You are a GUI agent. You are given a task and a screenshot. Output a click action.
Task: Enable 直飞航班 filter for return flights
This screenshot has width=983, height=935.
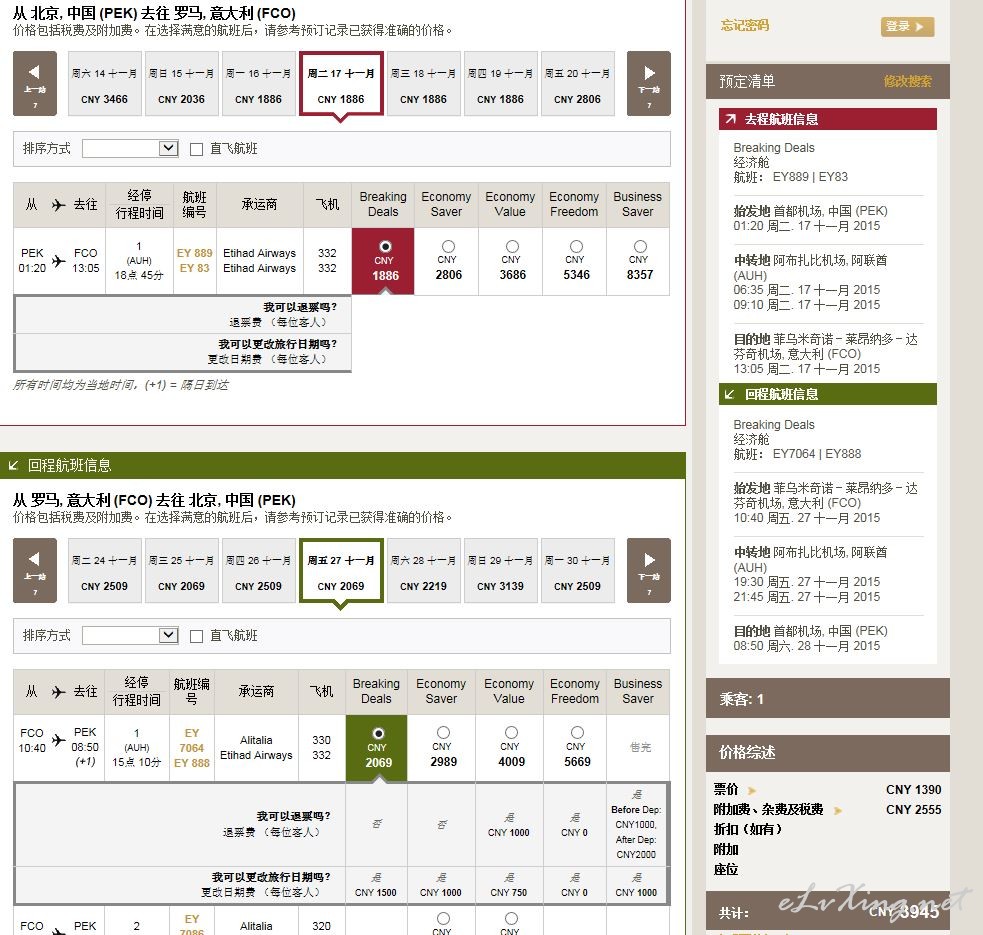196,637
